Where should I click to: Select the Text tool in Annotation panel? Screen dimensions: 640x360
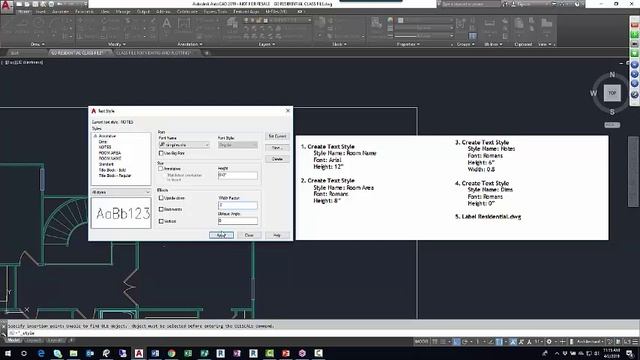point(167,25)
